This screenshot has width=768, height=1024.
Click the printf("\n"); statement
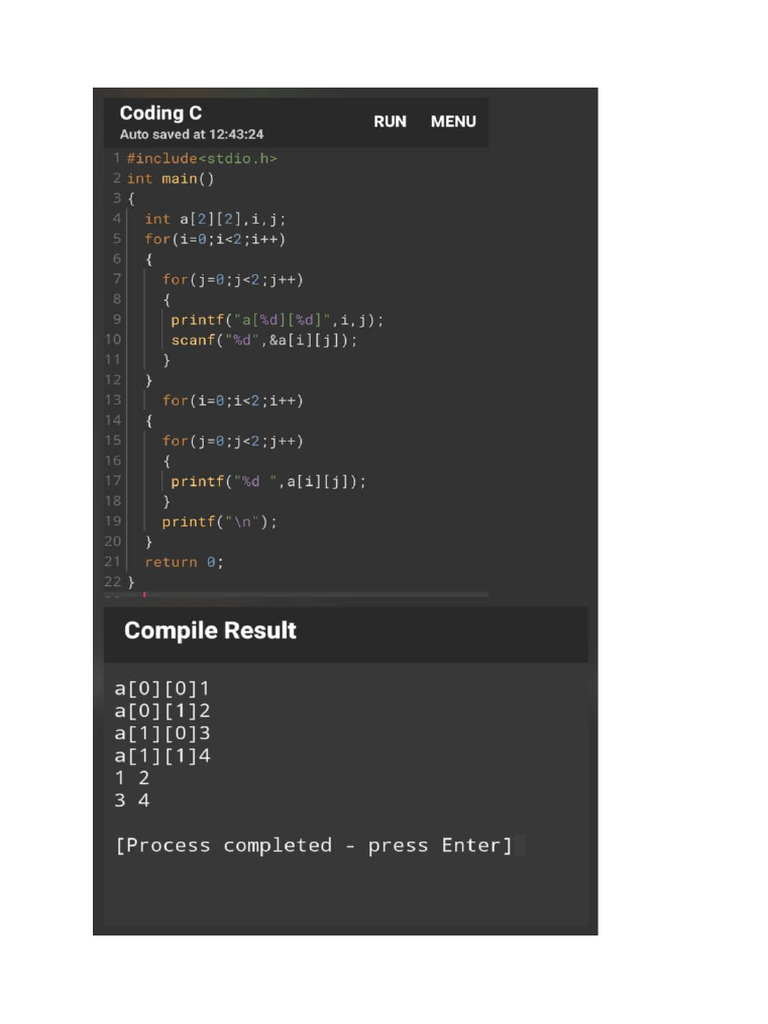[x=220, y=521]
